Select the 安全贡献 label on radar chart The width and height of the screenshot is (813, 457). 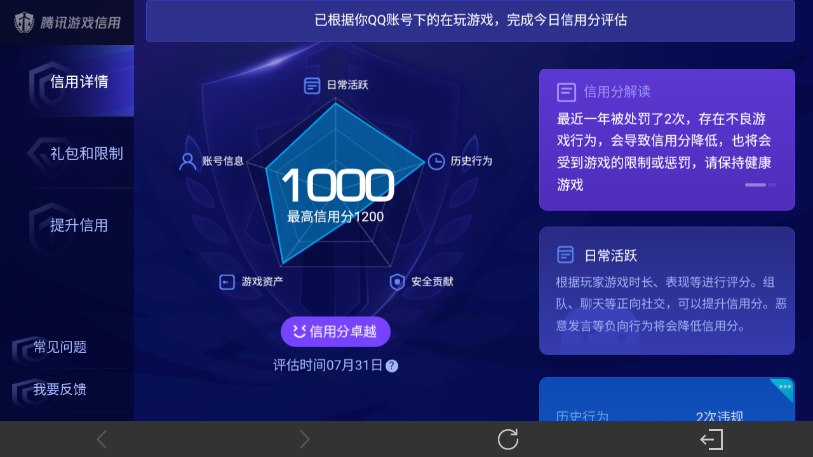432,282
